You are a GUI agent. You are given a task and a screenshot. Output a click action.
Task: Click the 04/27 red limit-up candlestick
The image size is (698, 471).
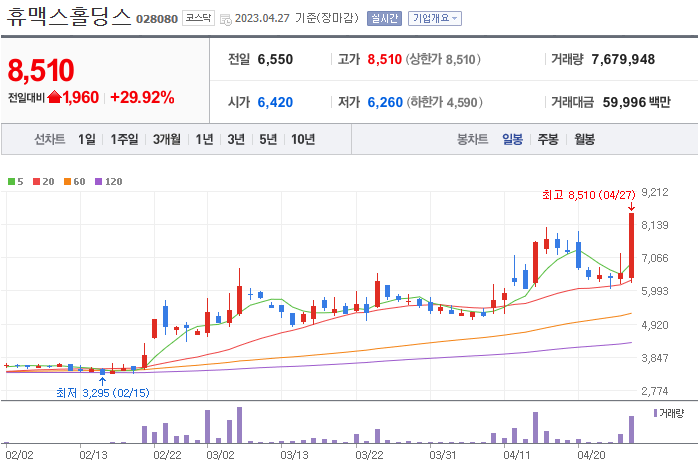(631, 246)
